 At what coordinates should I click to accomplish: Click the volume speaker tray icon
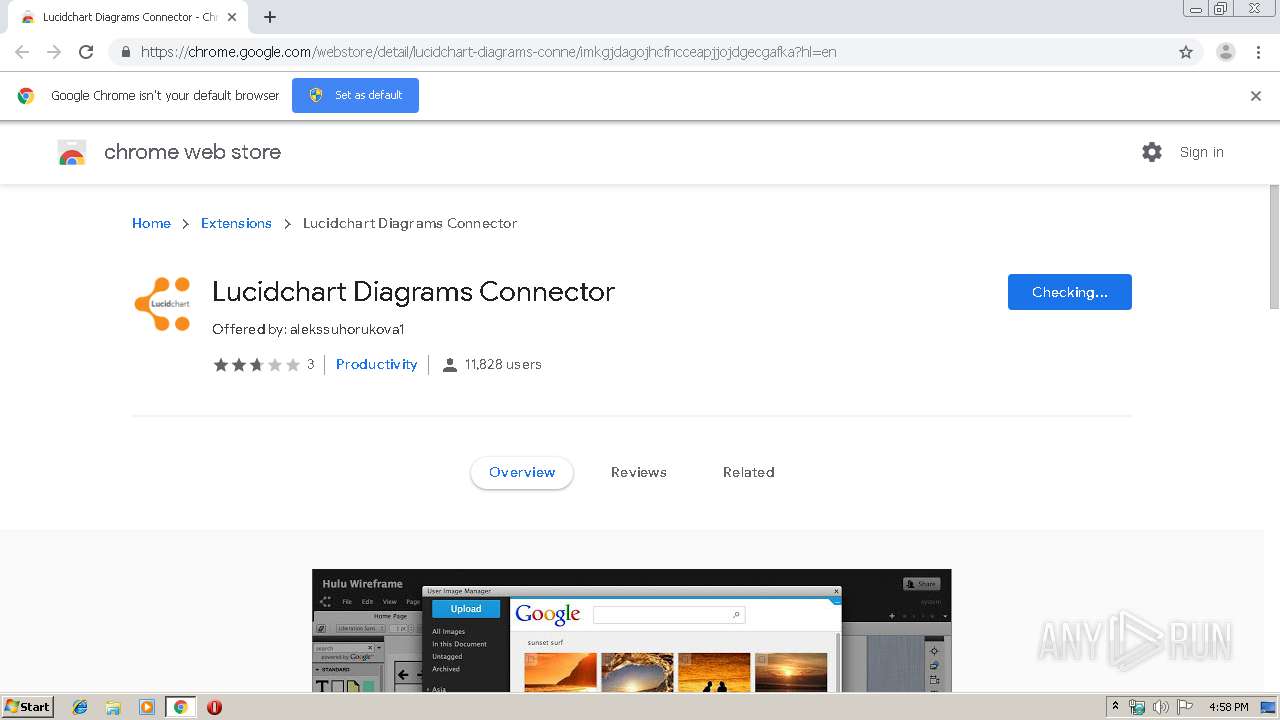tap(1161, 707)
